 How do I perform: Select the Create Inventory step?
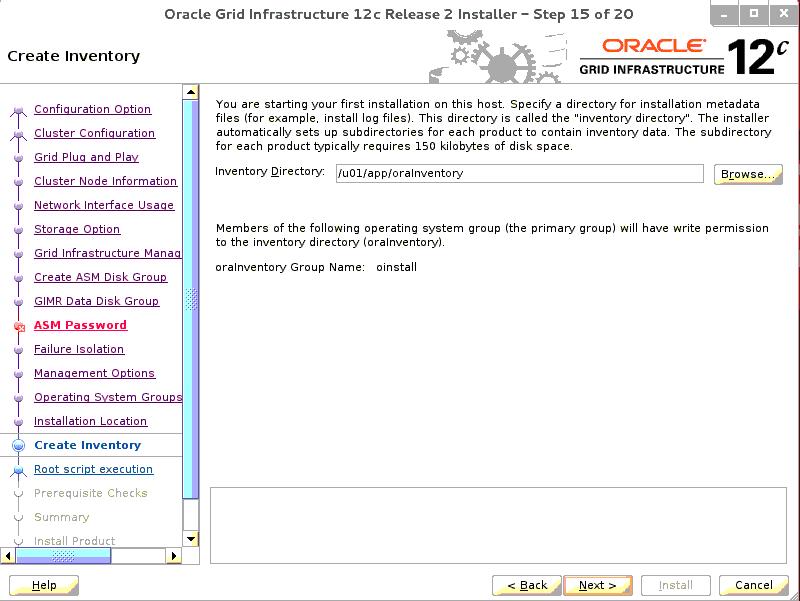(x=87, y=445)
